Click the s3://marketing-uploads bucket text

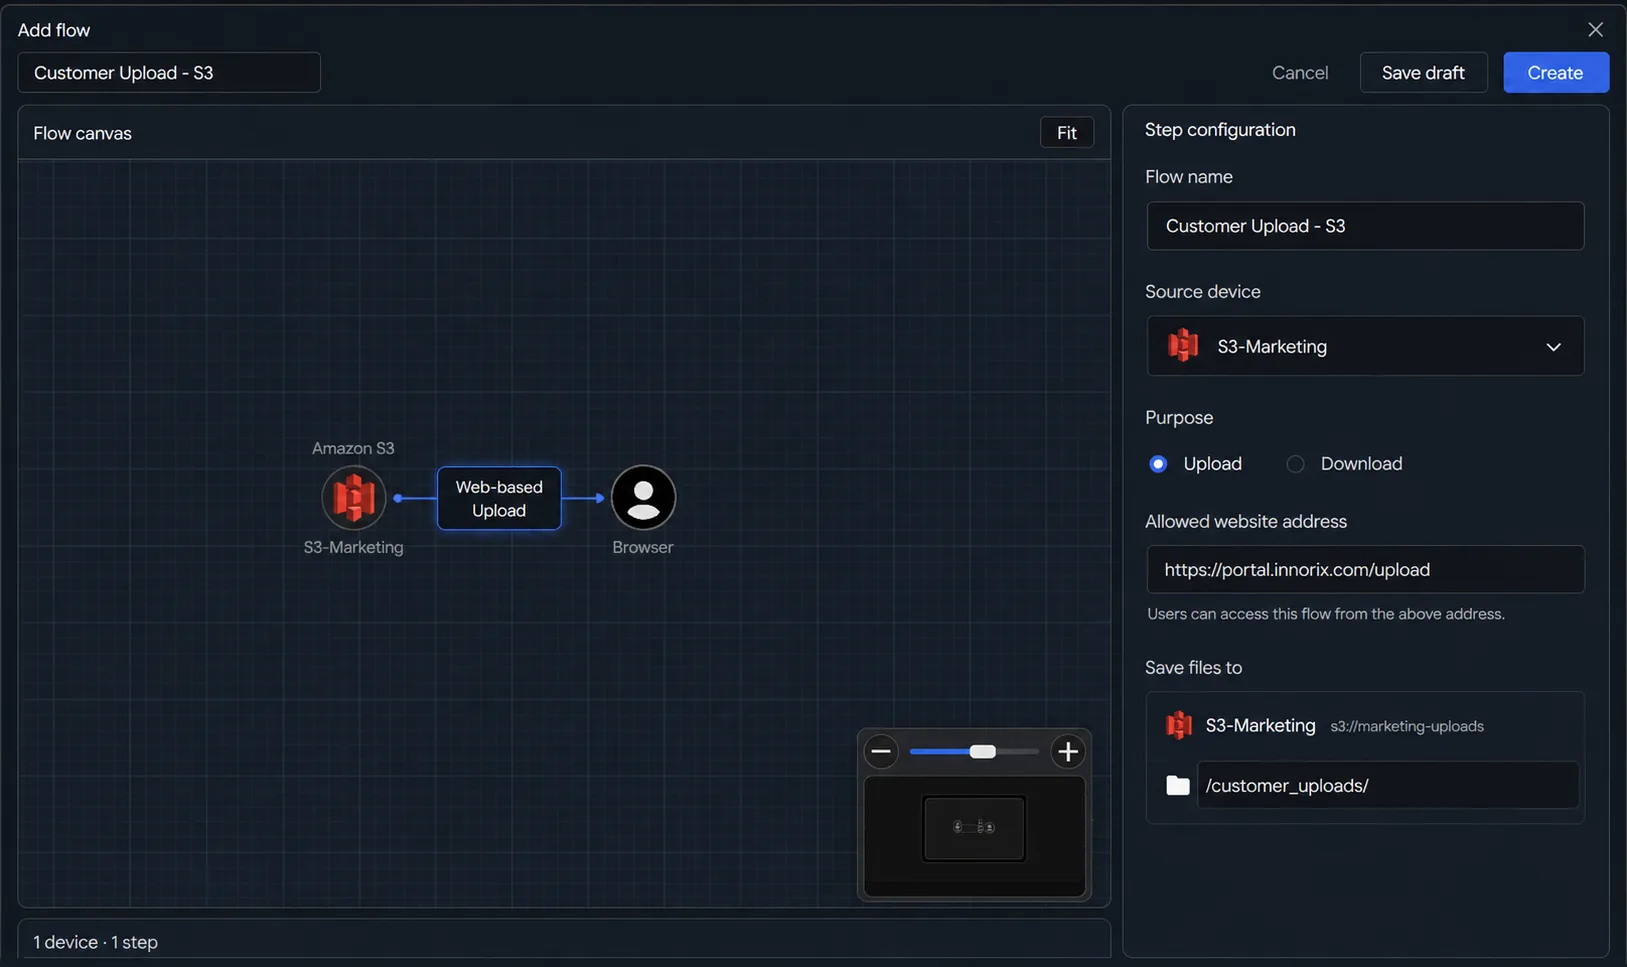(1407, 726)
